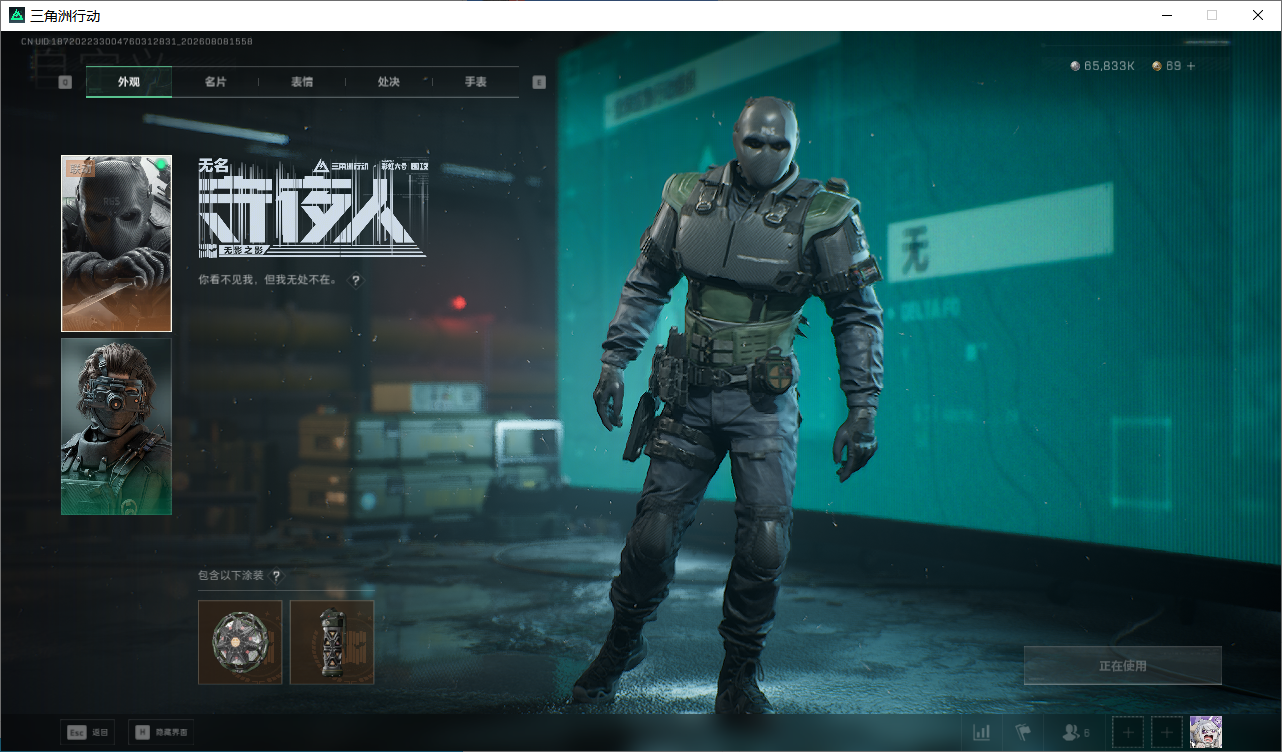
Task: Open the flag icon in bottom bar
Action: [1023, 733]
